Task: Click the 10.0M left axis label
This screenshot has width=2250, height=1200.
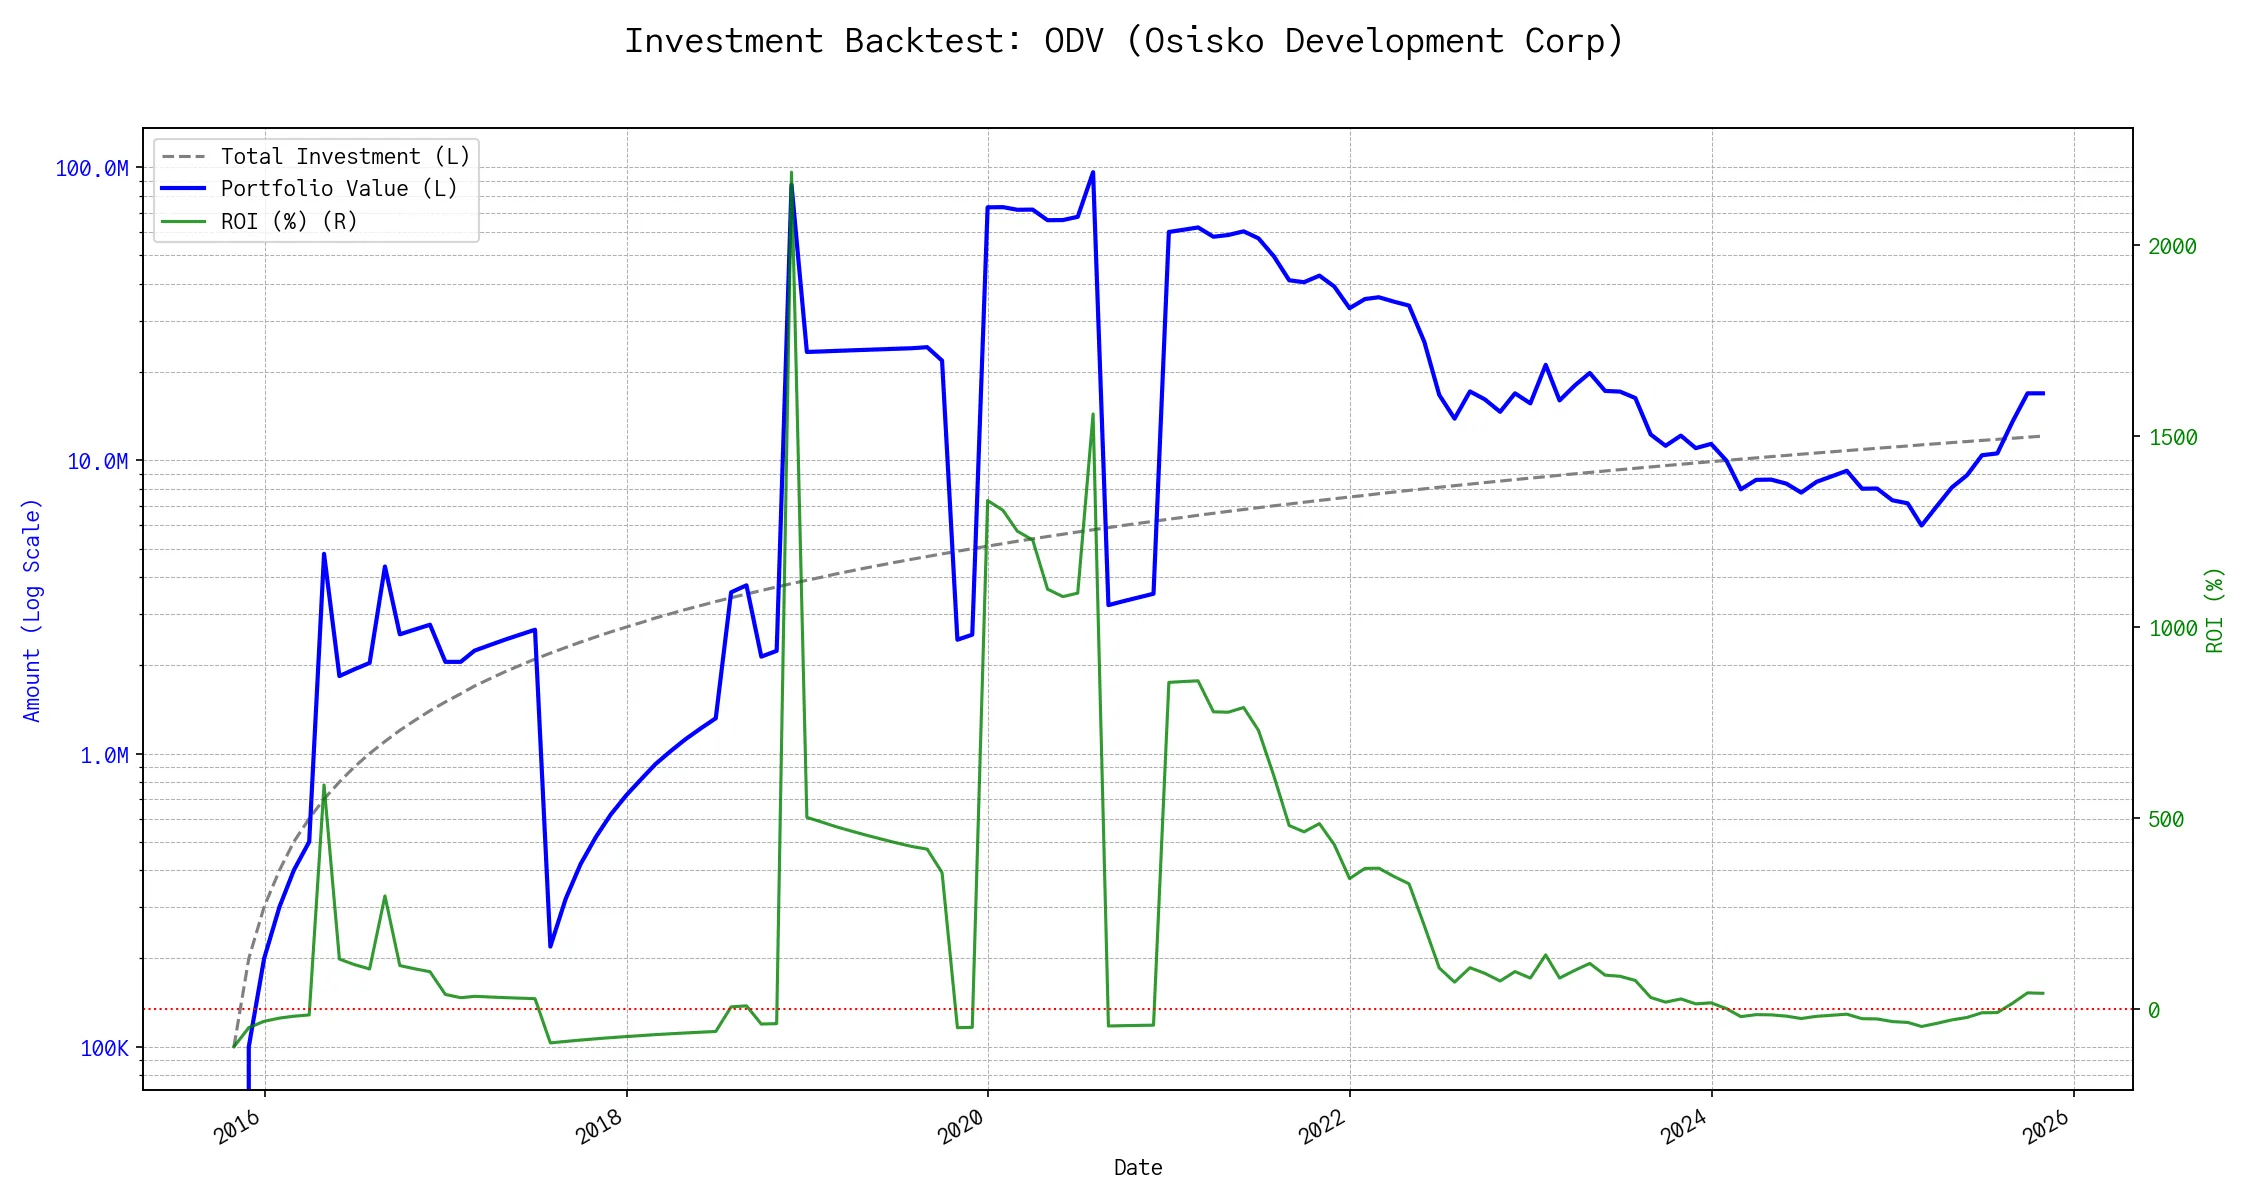Action: tap(98, 462)
